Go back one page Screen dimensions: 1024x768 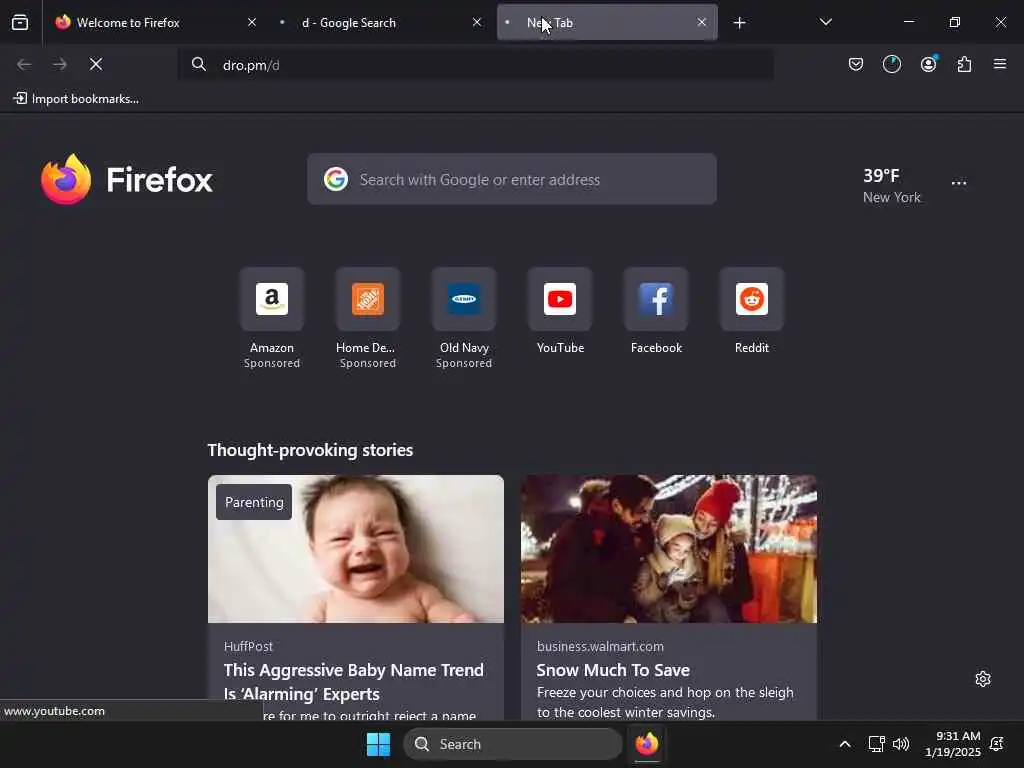pos(24,64)
